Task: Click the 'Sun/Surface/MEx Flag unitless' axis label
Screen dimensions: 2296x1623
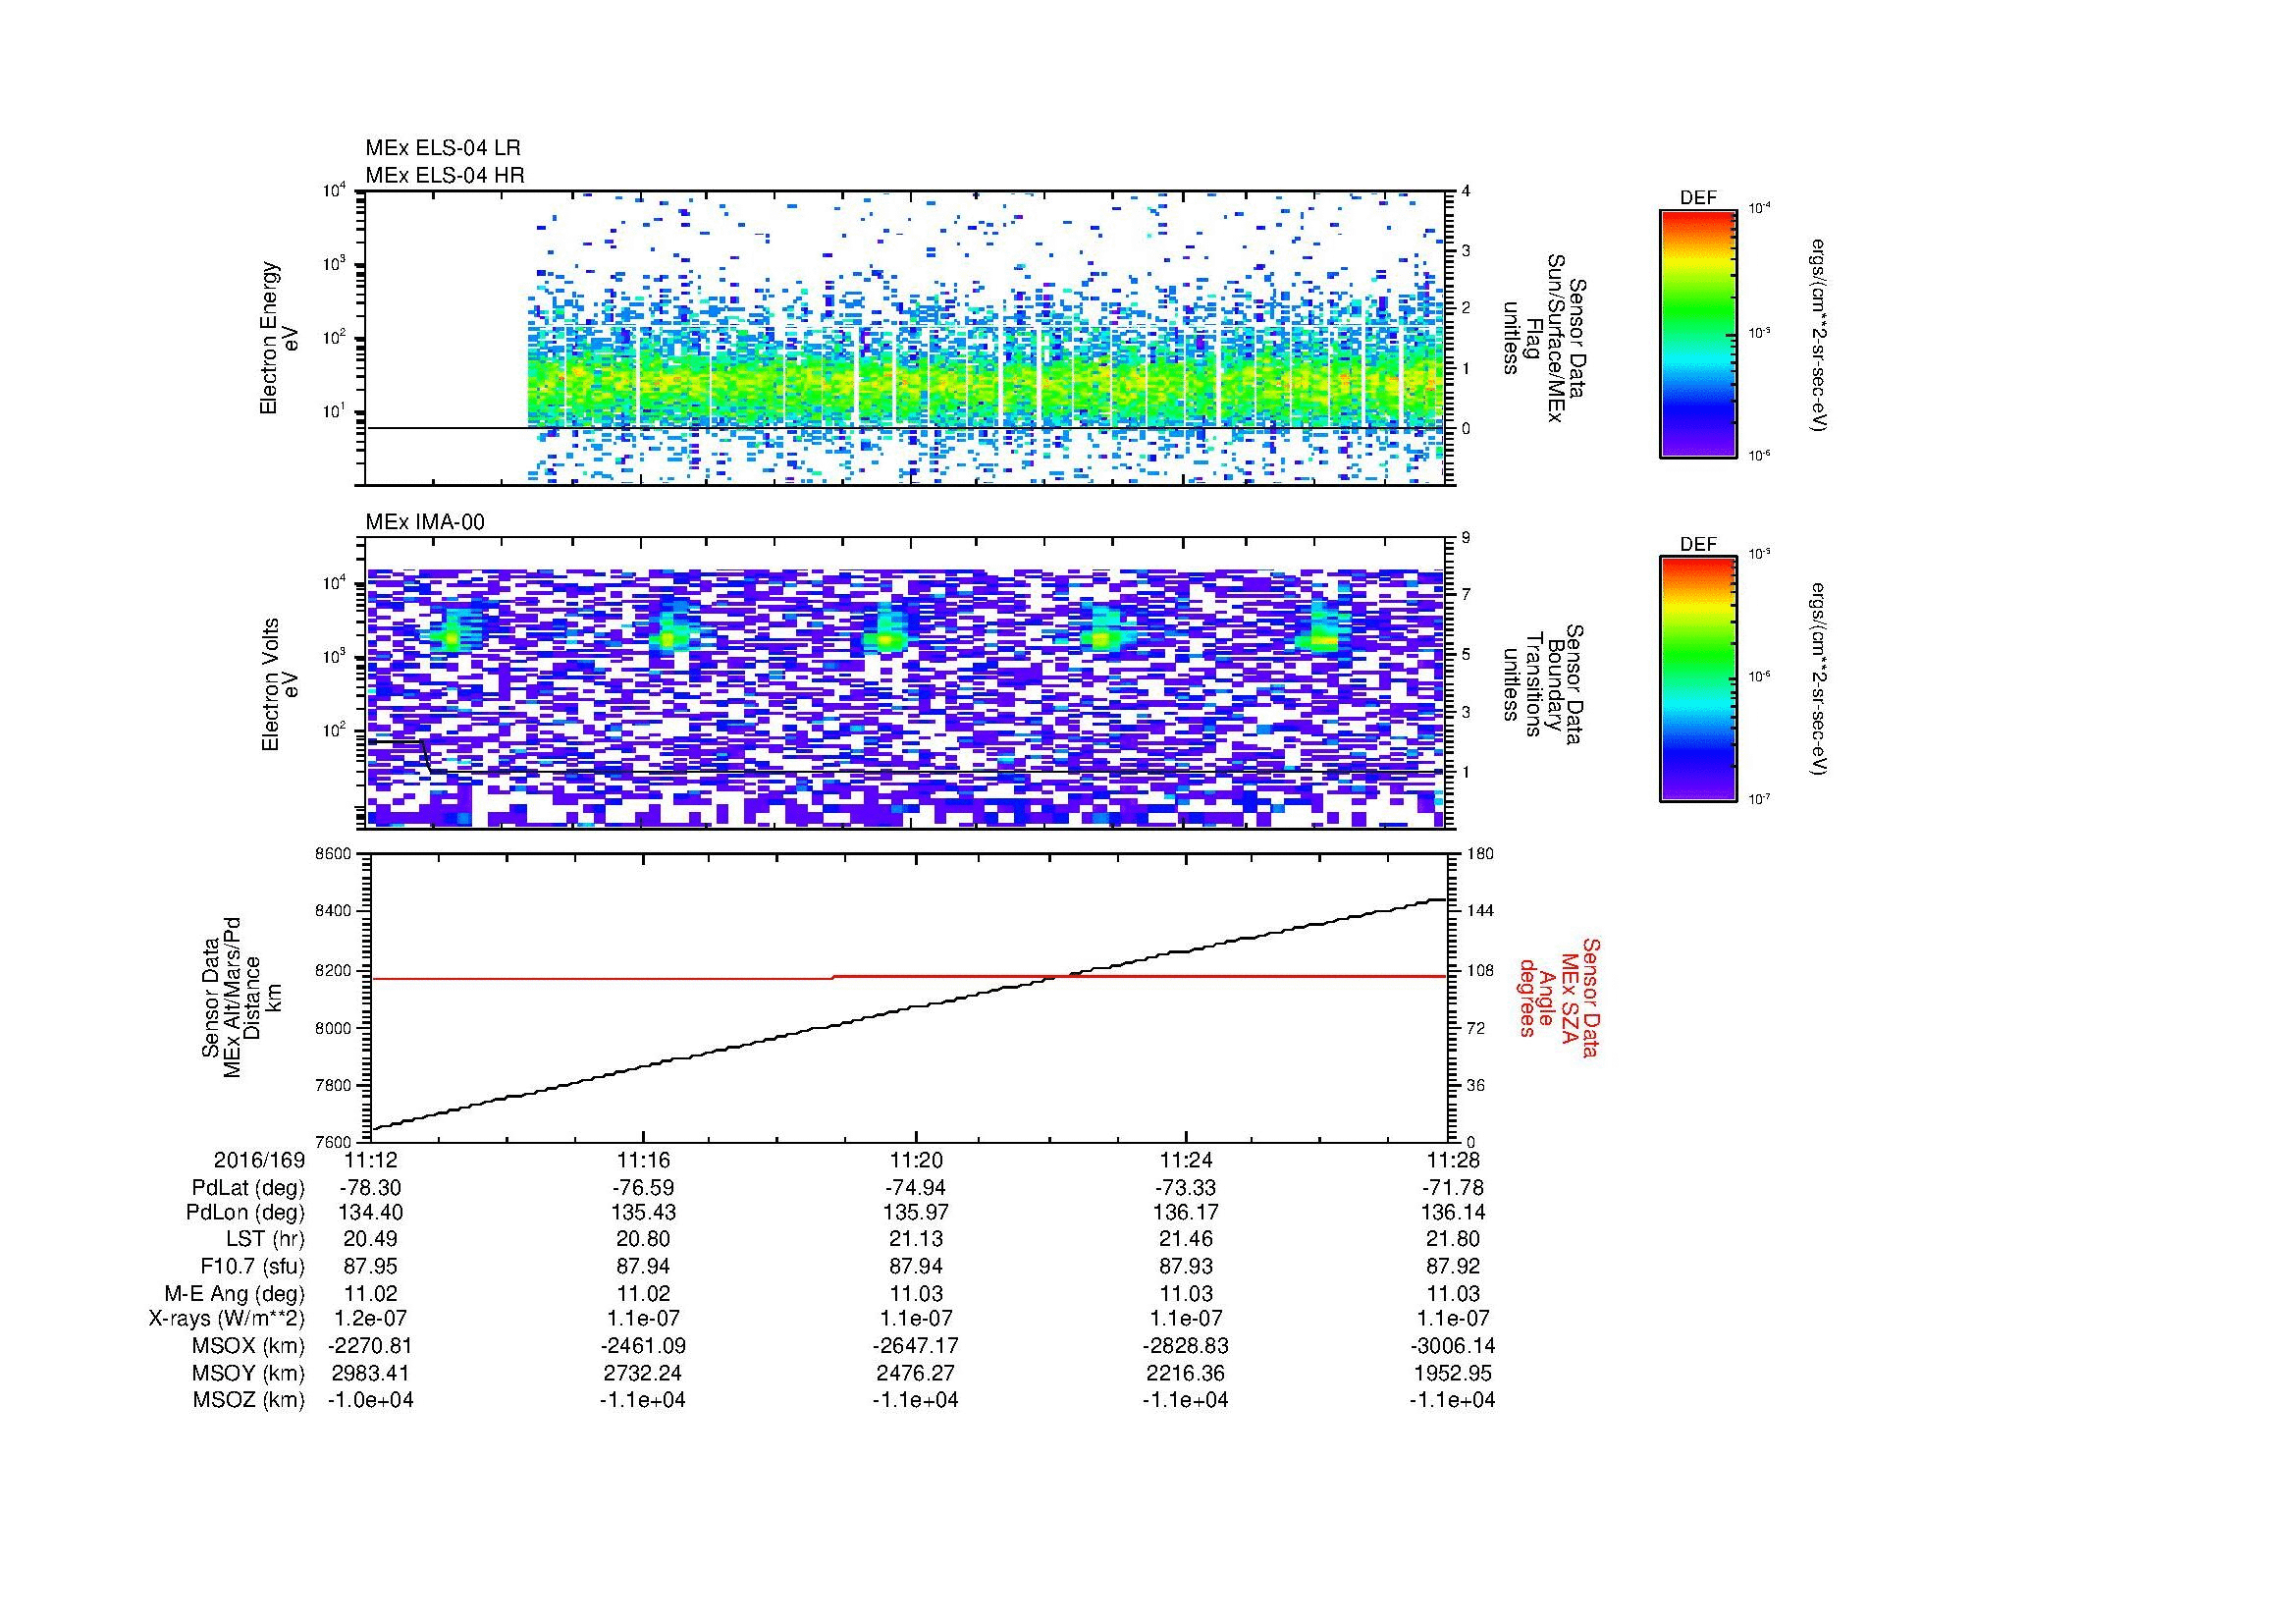Action: (1544, 338)
